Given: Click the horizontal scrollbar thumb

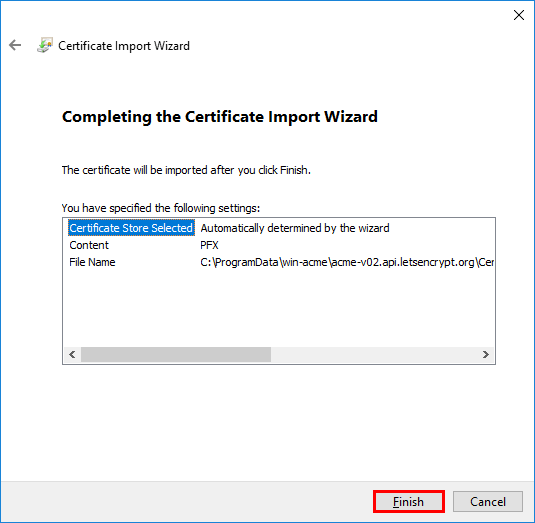Looking at the screenshot, I should [x=176, y=354].
